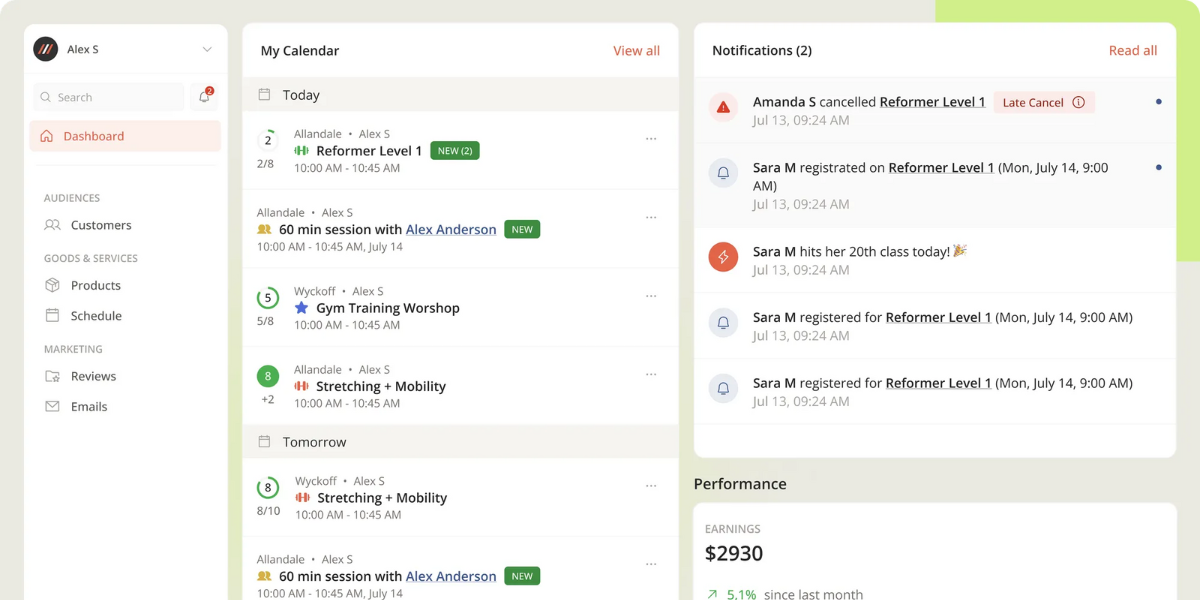Image resolution: width=1200 pixels, height=600 pixels.
Task: Click the bell icon on Sara M registration notice
Action: 723,172
